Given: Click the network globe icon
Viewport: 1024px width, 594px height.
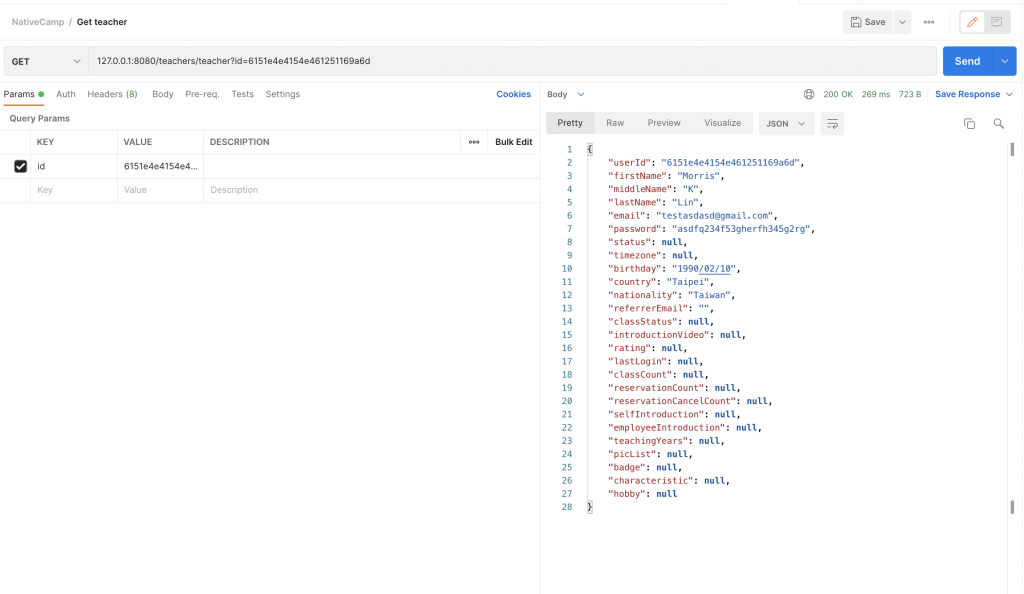Looking at the screenshot, I should 809,94.
